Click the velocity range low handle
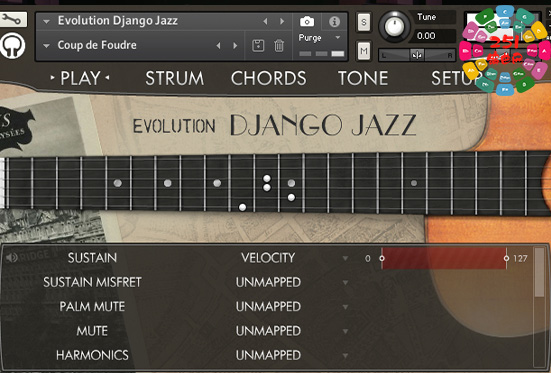Screen dimensions: 551x373 click(382, 258)
